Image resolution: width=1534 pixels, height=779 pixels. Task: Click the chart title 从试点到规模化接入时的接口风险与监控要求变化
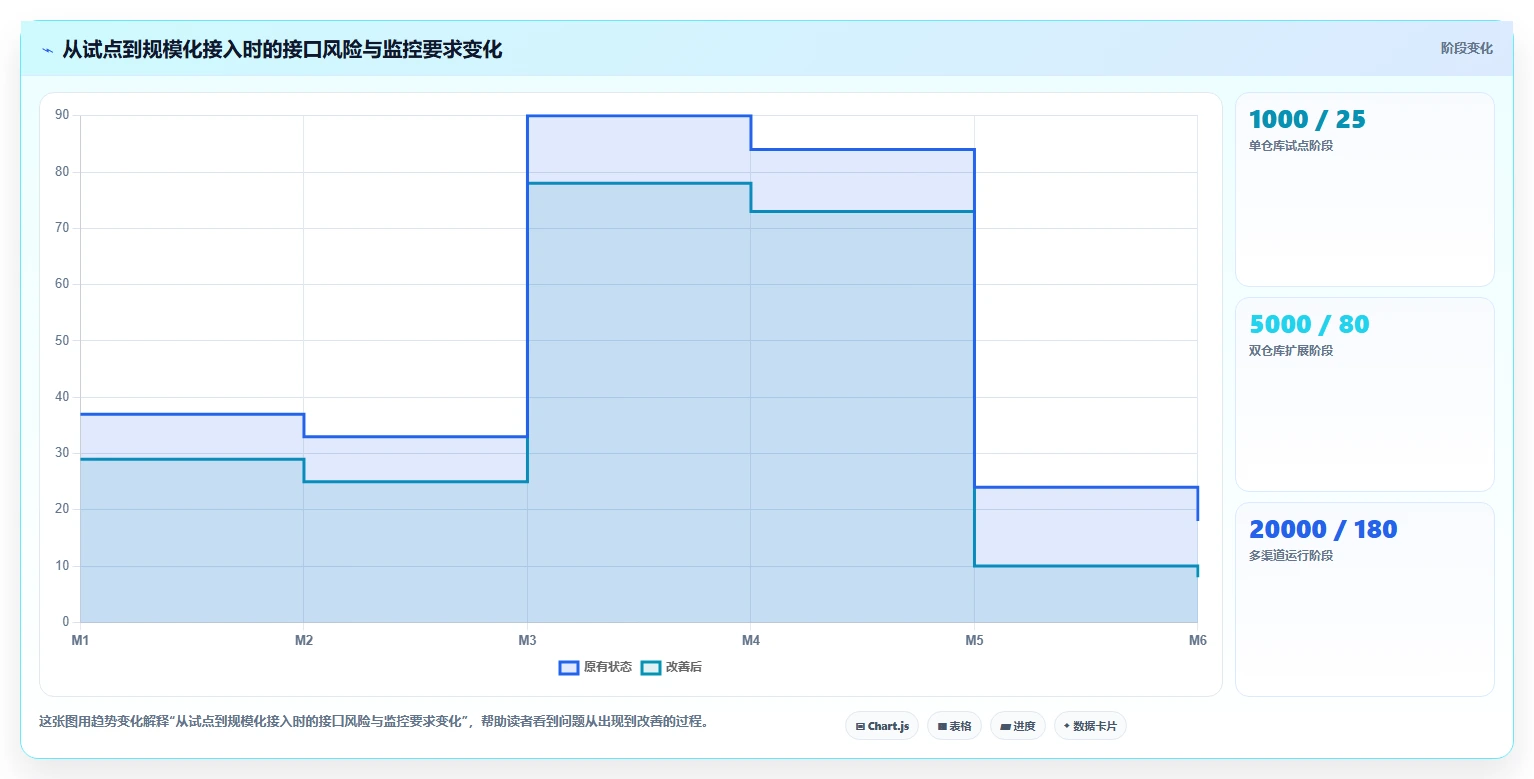pos(282,50)
